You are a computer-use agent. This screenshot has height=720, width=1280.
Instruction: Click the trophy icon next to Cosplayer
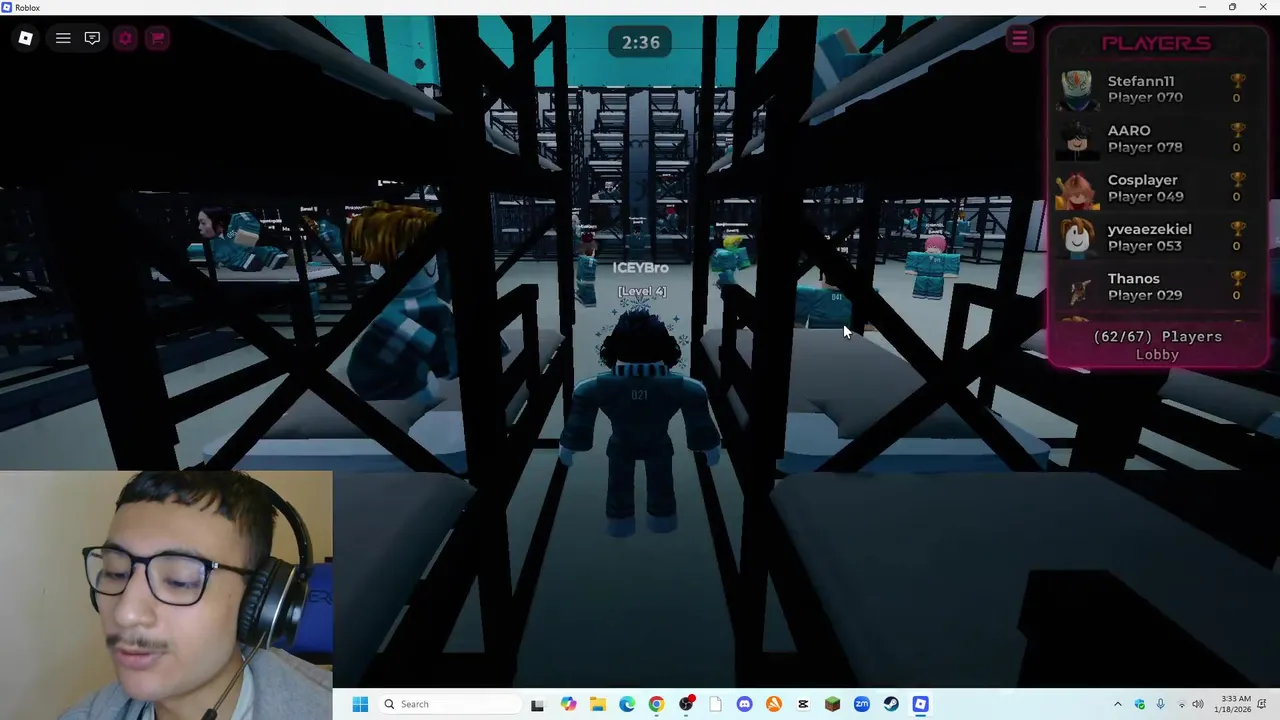(1237, 180)
